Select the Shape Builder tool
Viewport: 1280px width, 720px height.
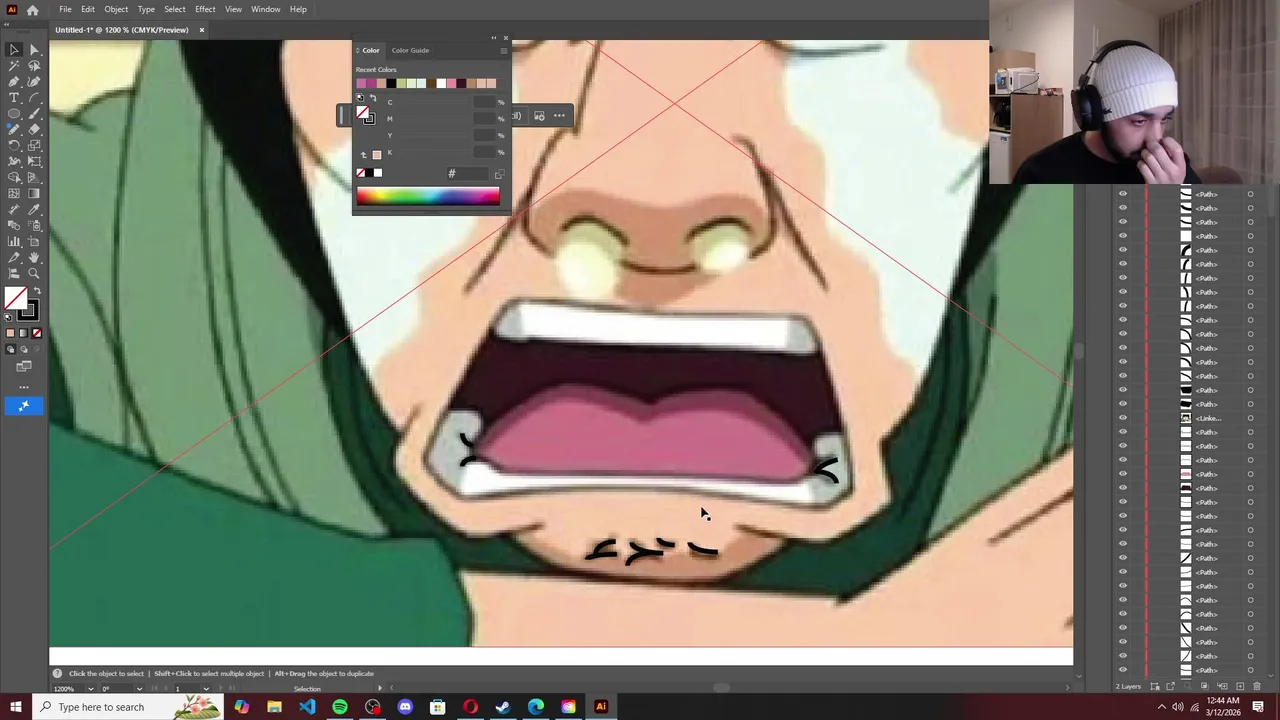coord(14,177)
